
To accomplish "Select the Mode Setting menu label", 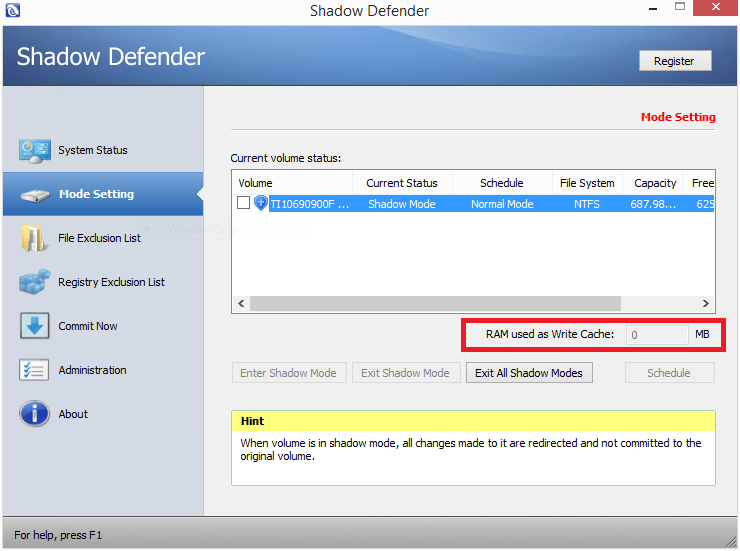I will pyautogui.click(x=97, y=194).
